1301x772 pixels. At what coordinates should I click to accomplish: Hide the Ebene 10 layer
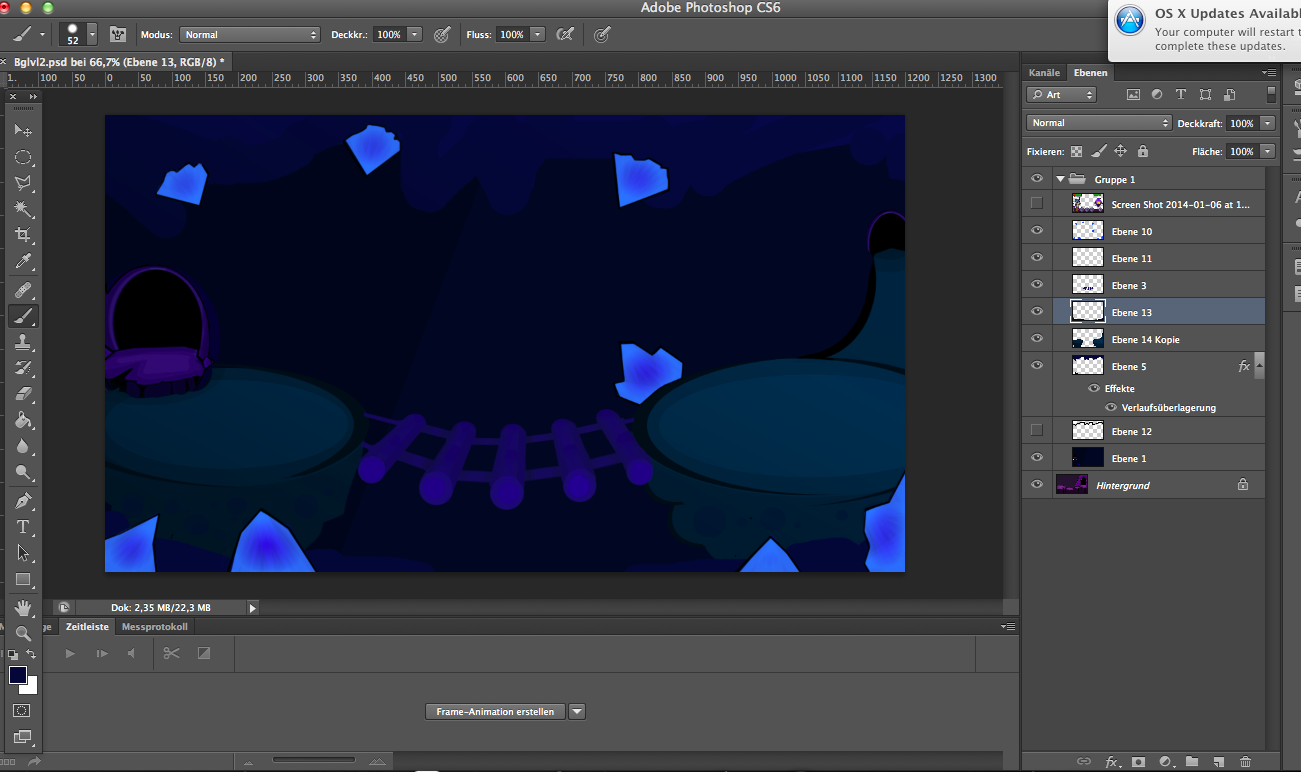click(x=1036, y=231)
